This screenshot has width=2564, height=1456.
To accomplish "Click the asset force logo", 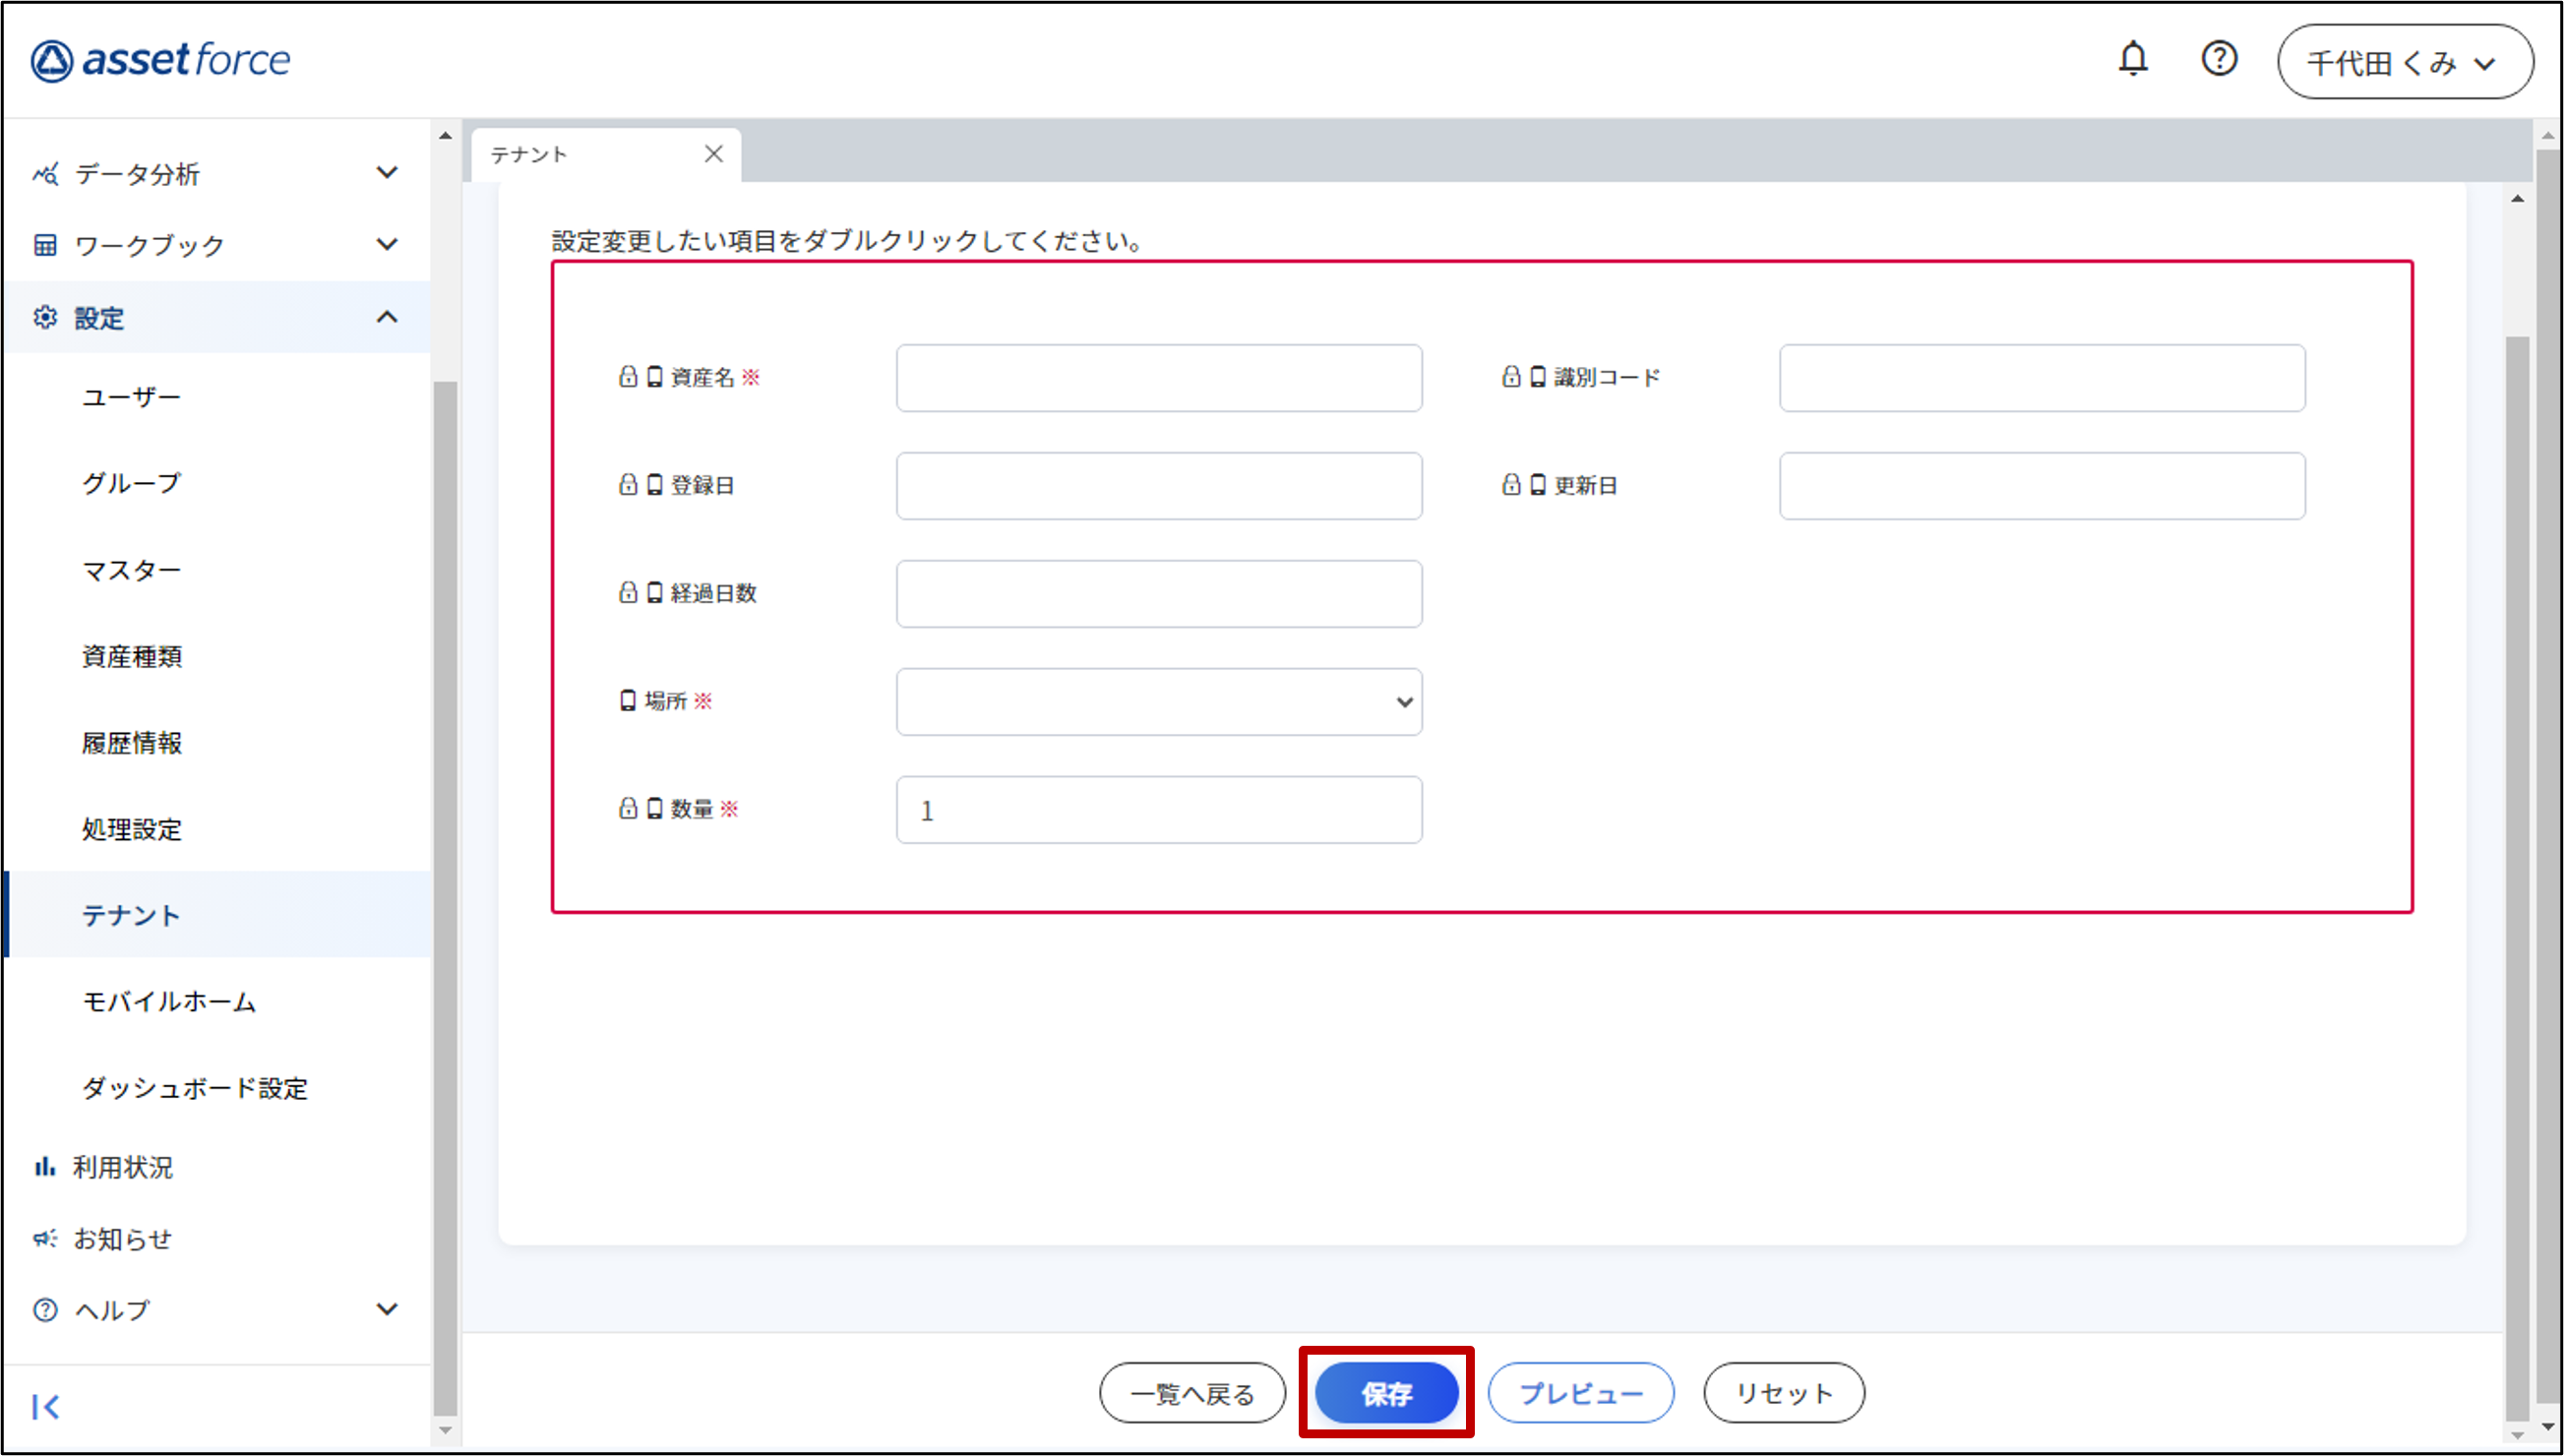I will coord(160,60).
